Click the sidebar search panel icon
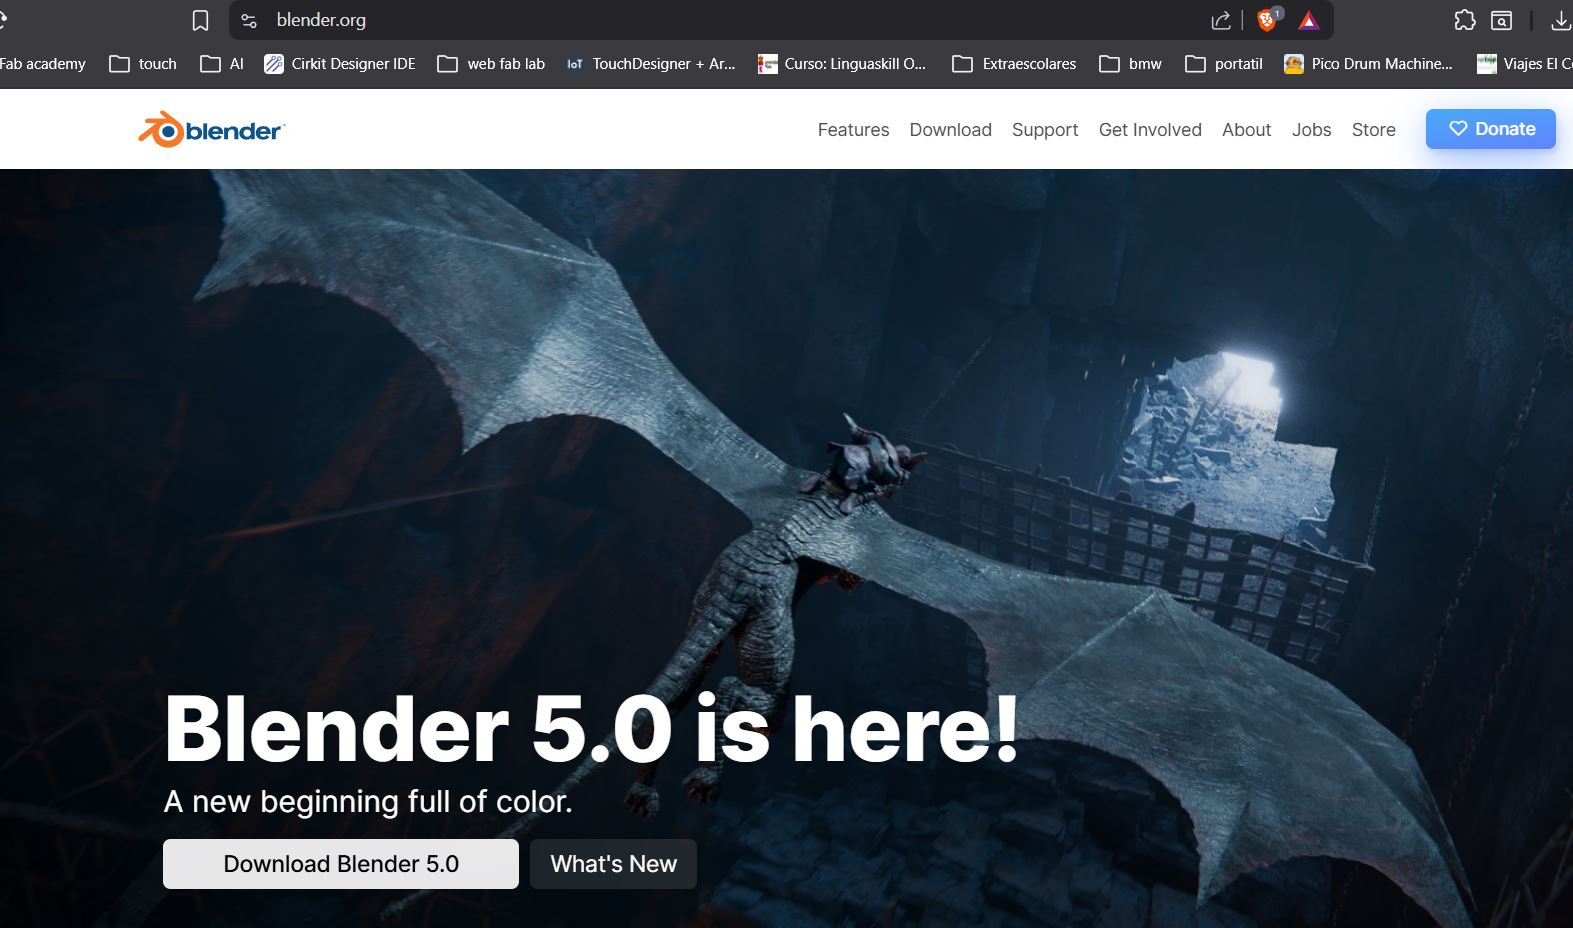1573x928 pixels. [1501, 20]
